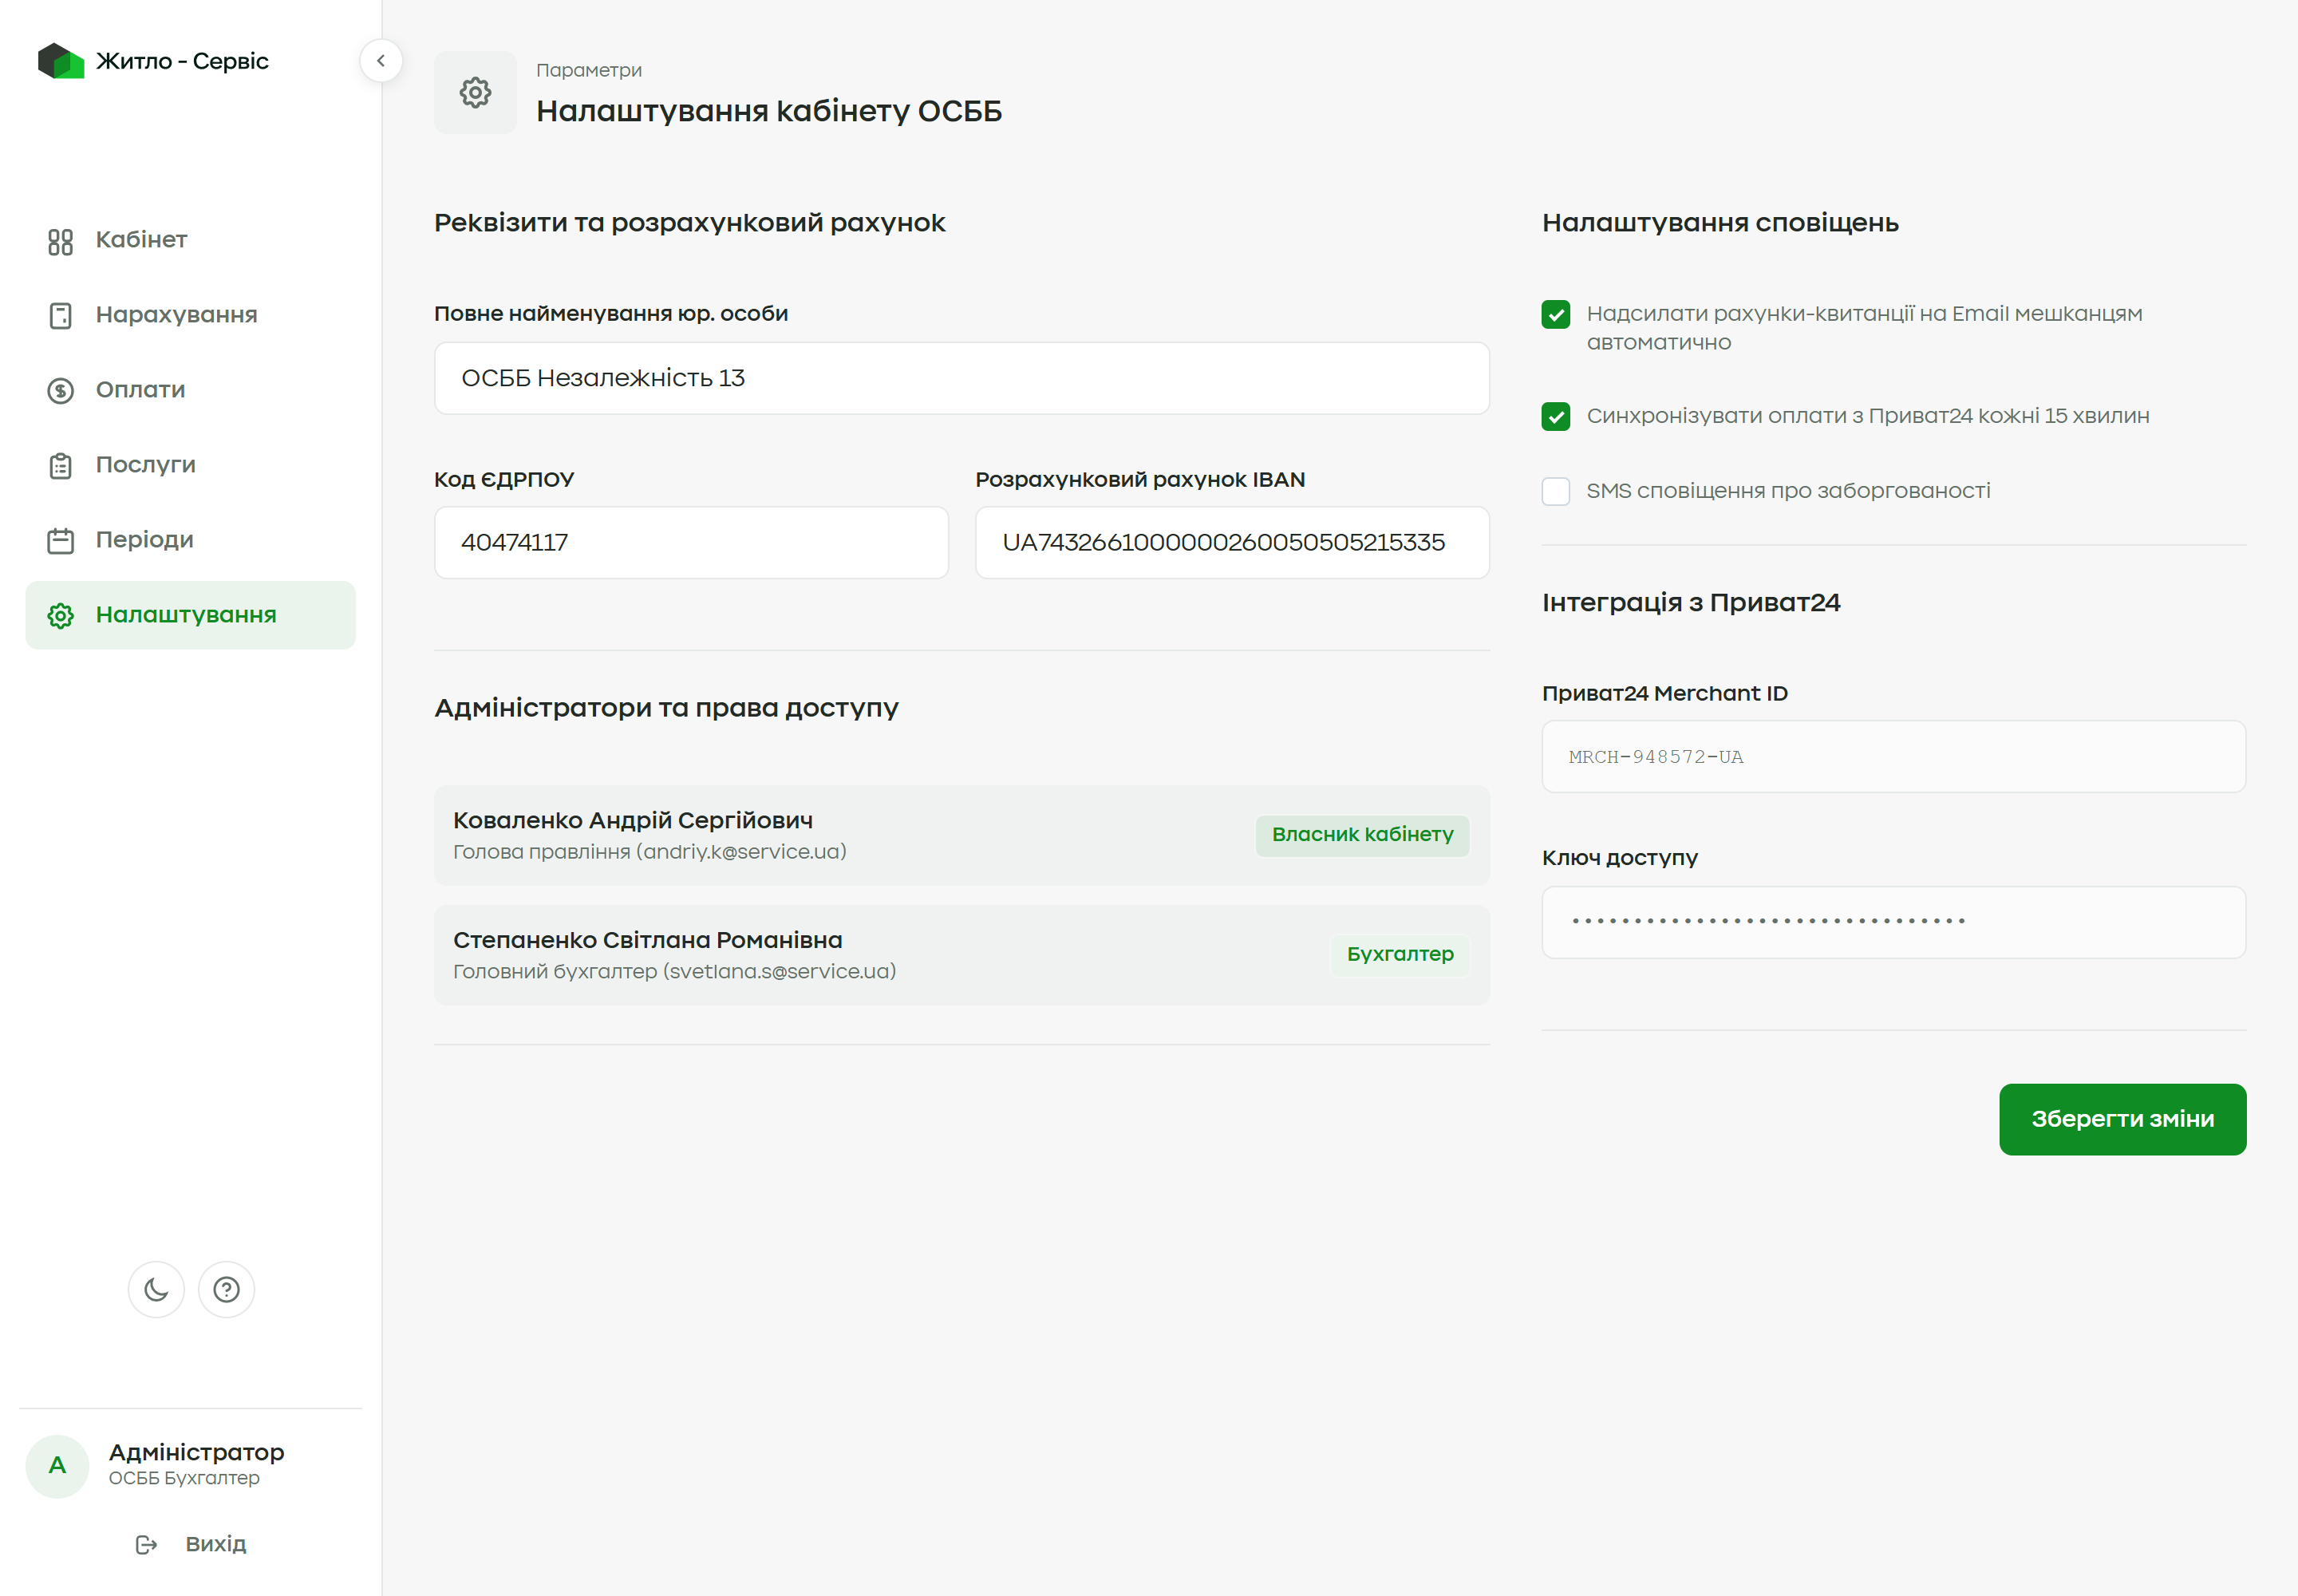Viewport: 2298px width, 1596px height.
Task: Click the Періоди calendar icon
Action: [x=61, y=540]
